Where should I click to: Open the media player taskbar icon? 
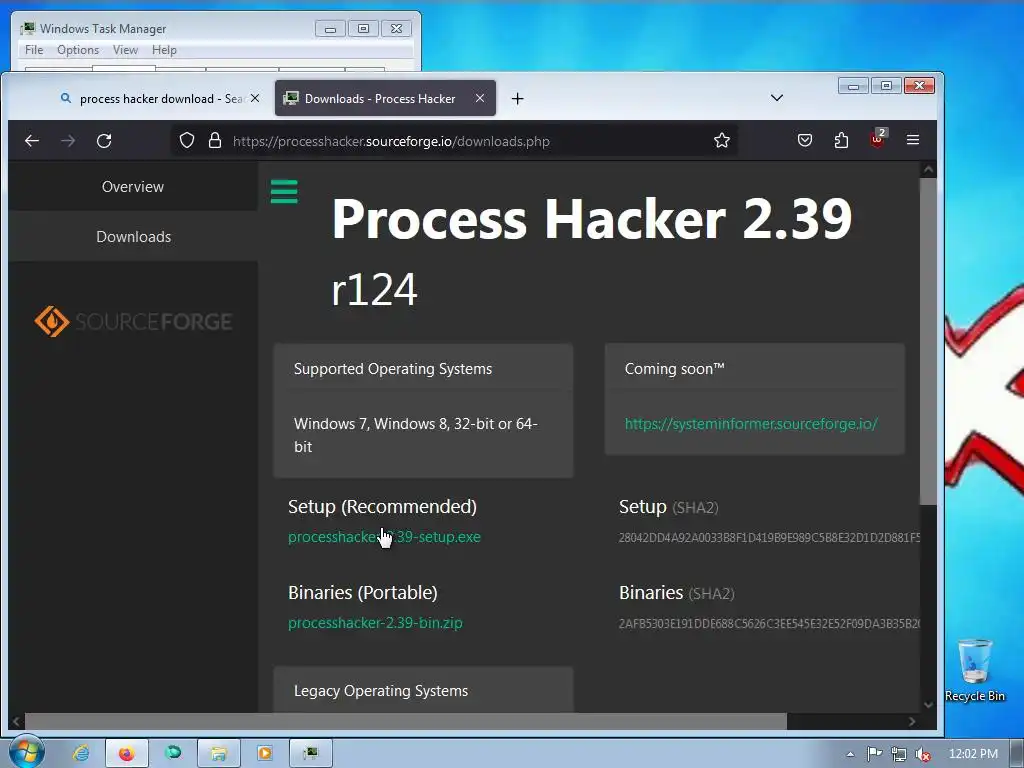(264, 753)
